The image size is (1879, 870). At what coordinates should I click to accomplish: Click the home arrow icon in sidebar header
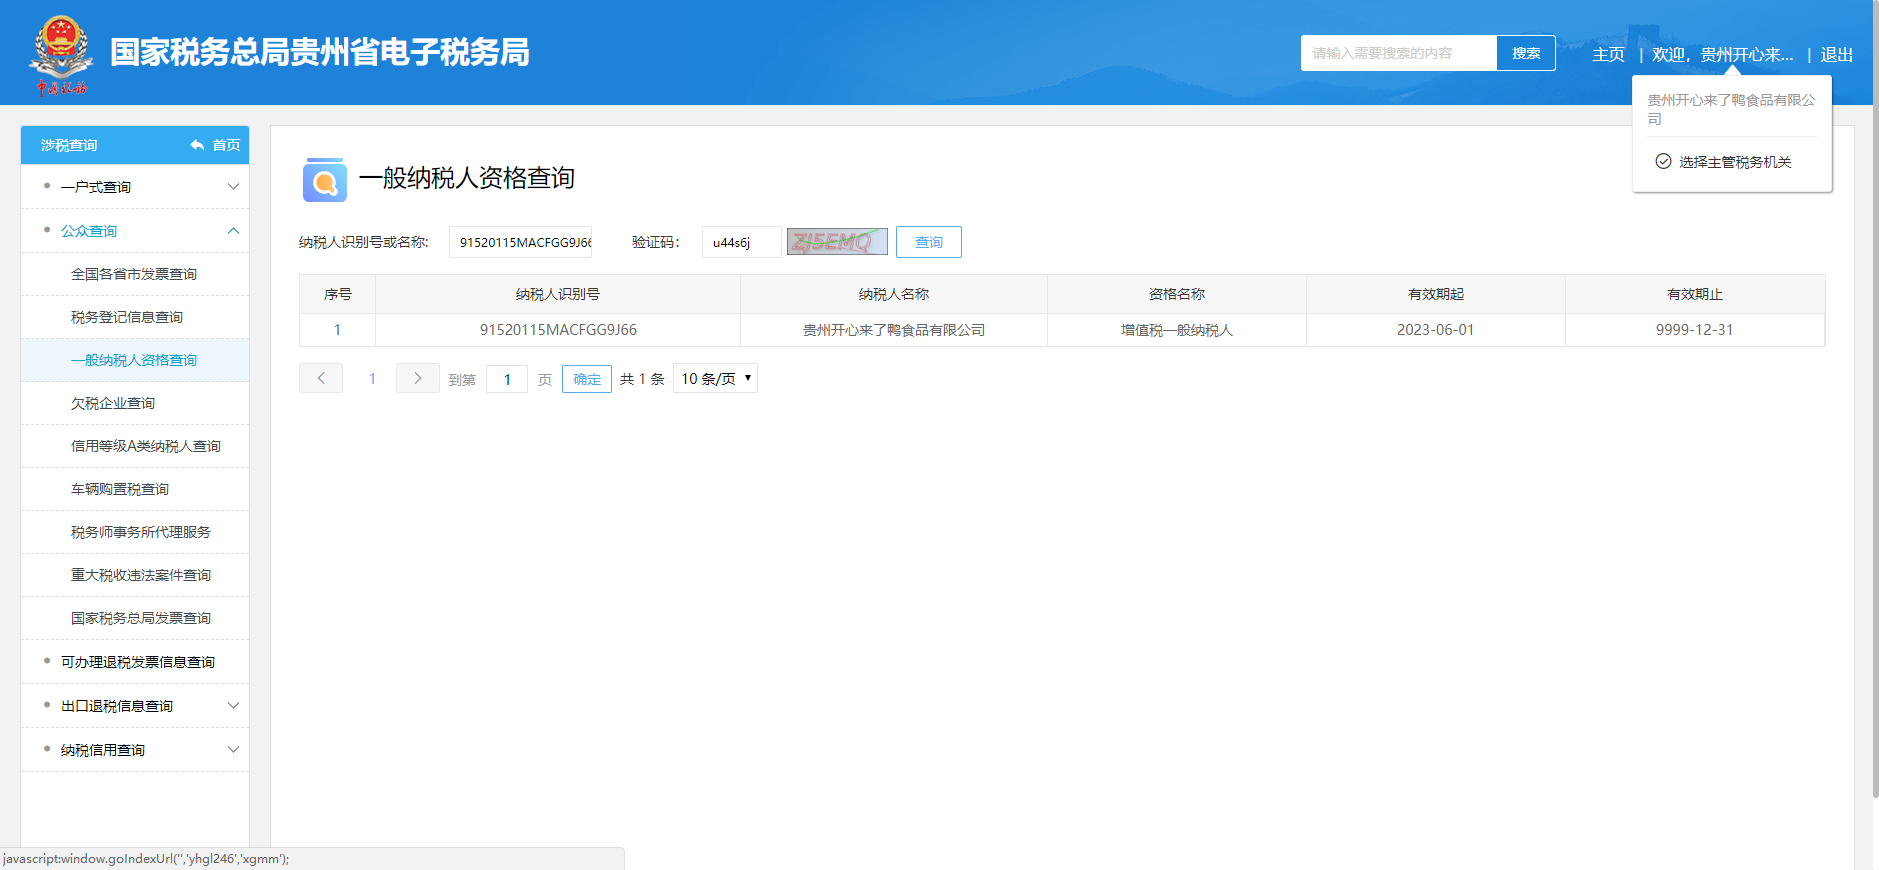pos(197,145)
